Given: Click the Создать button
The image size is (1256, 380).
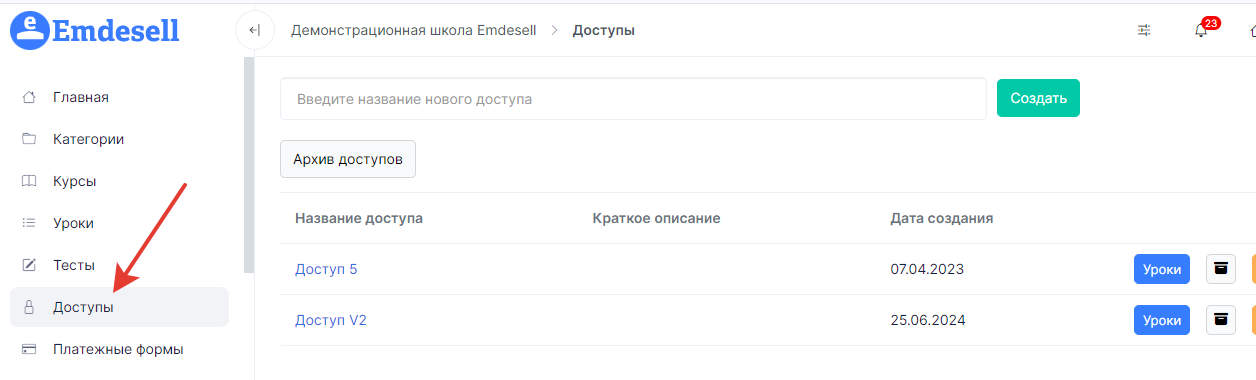Looking at the screenshot, I should 1038,98.
